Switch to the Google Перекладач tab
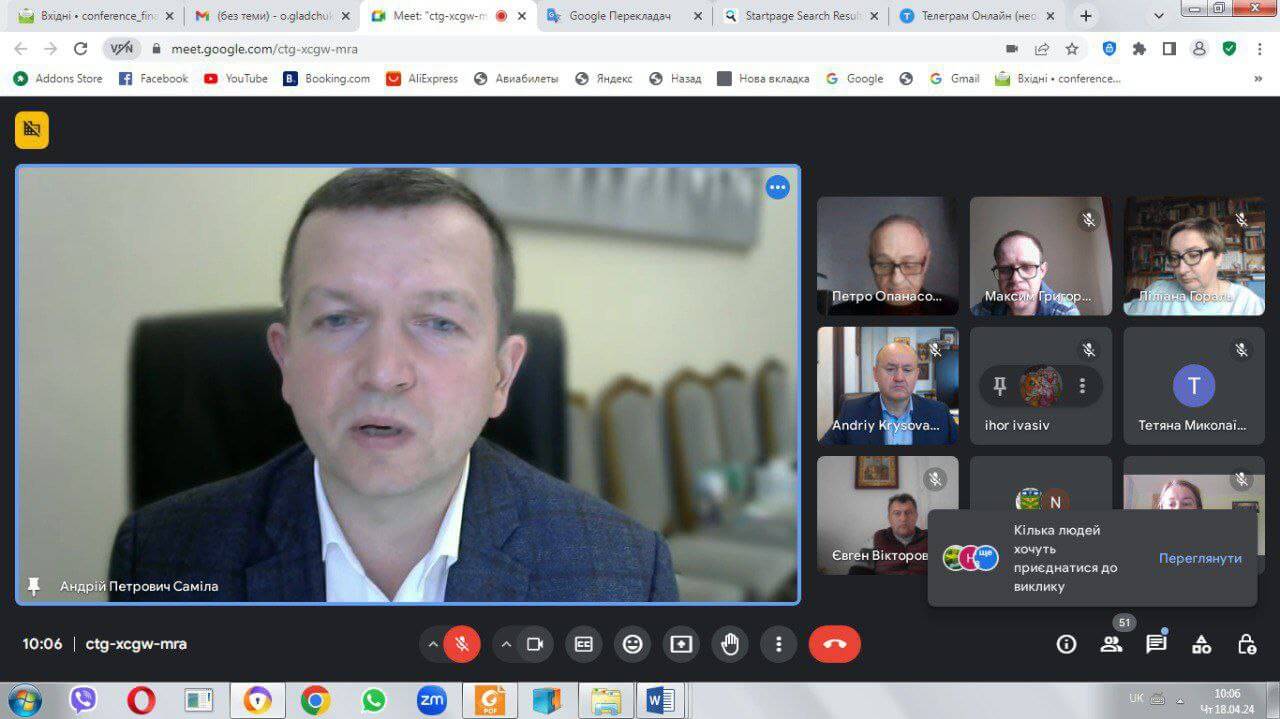The width and height of the screenshot is (1280, 719). pyautogui.click(x=619, y=16)
